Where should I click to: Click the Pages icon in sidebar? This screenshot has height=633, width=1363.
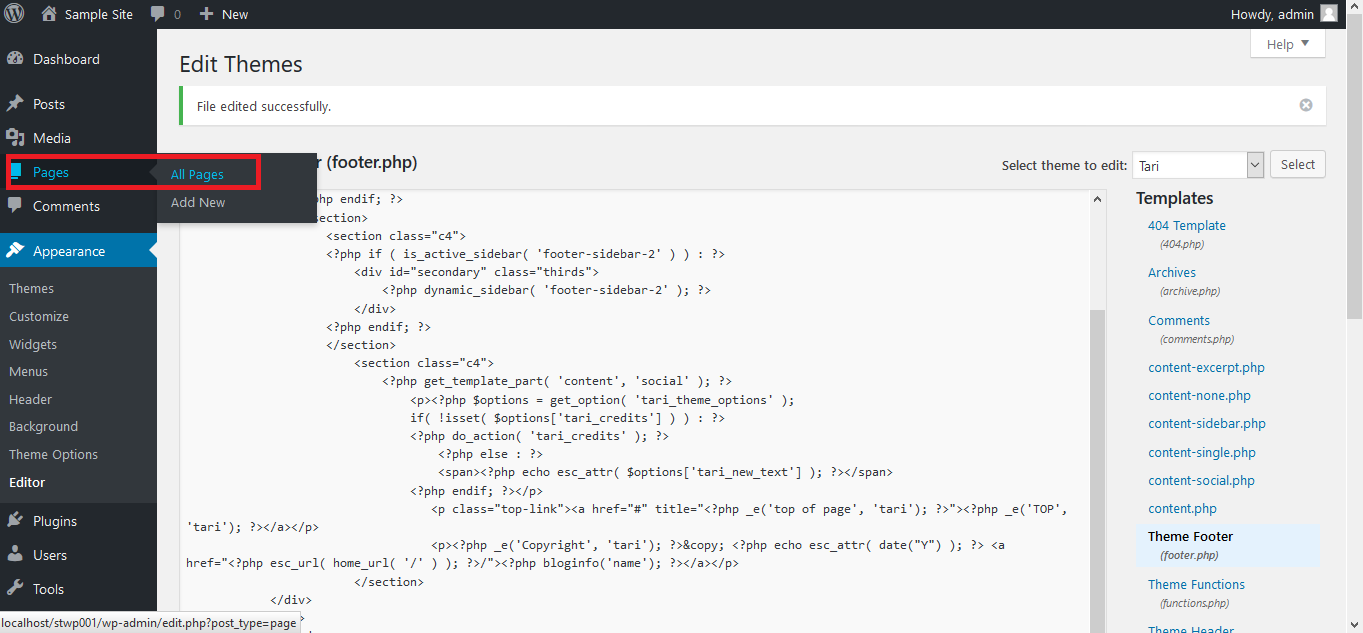tap(15, 172)
